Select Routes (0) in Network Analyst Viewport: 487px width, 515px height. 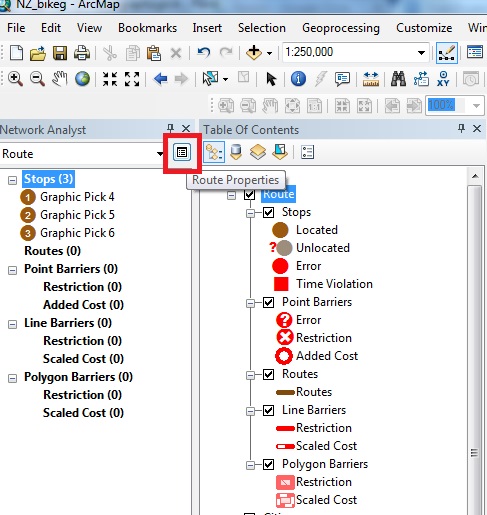53,251
